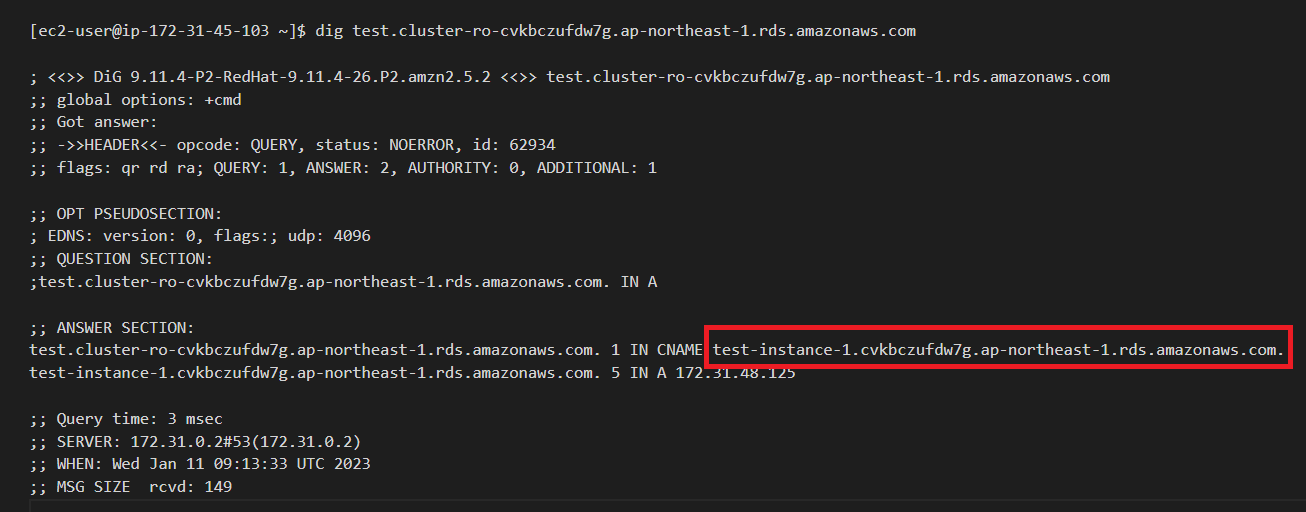This screenshot has height=512, width=1306.
Task: Click the cluster-ro hostname in the CNAME record row
Action: pos(315,351)
